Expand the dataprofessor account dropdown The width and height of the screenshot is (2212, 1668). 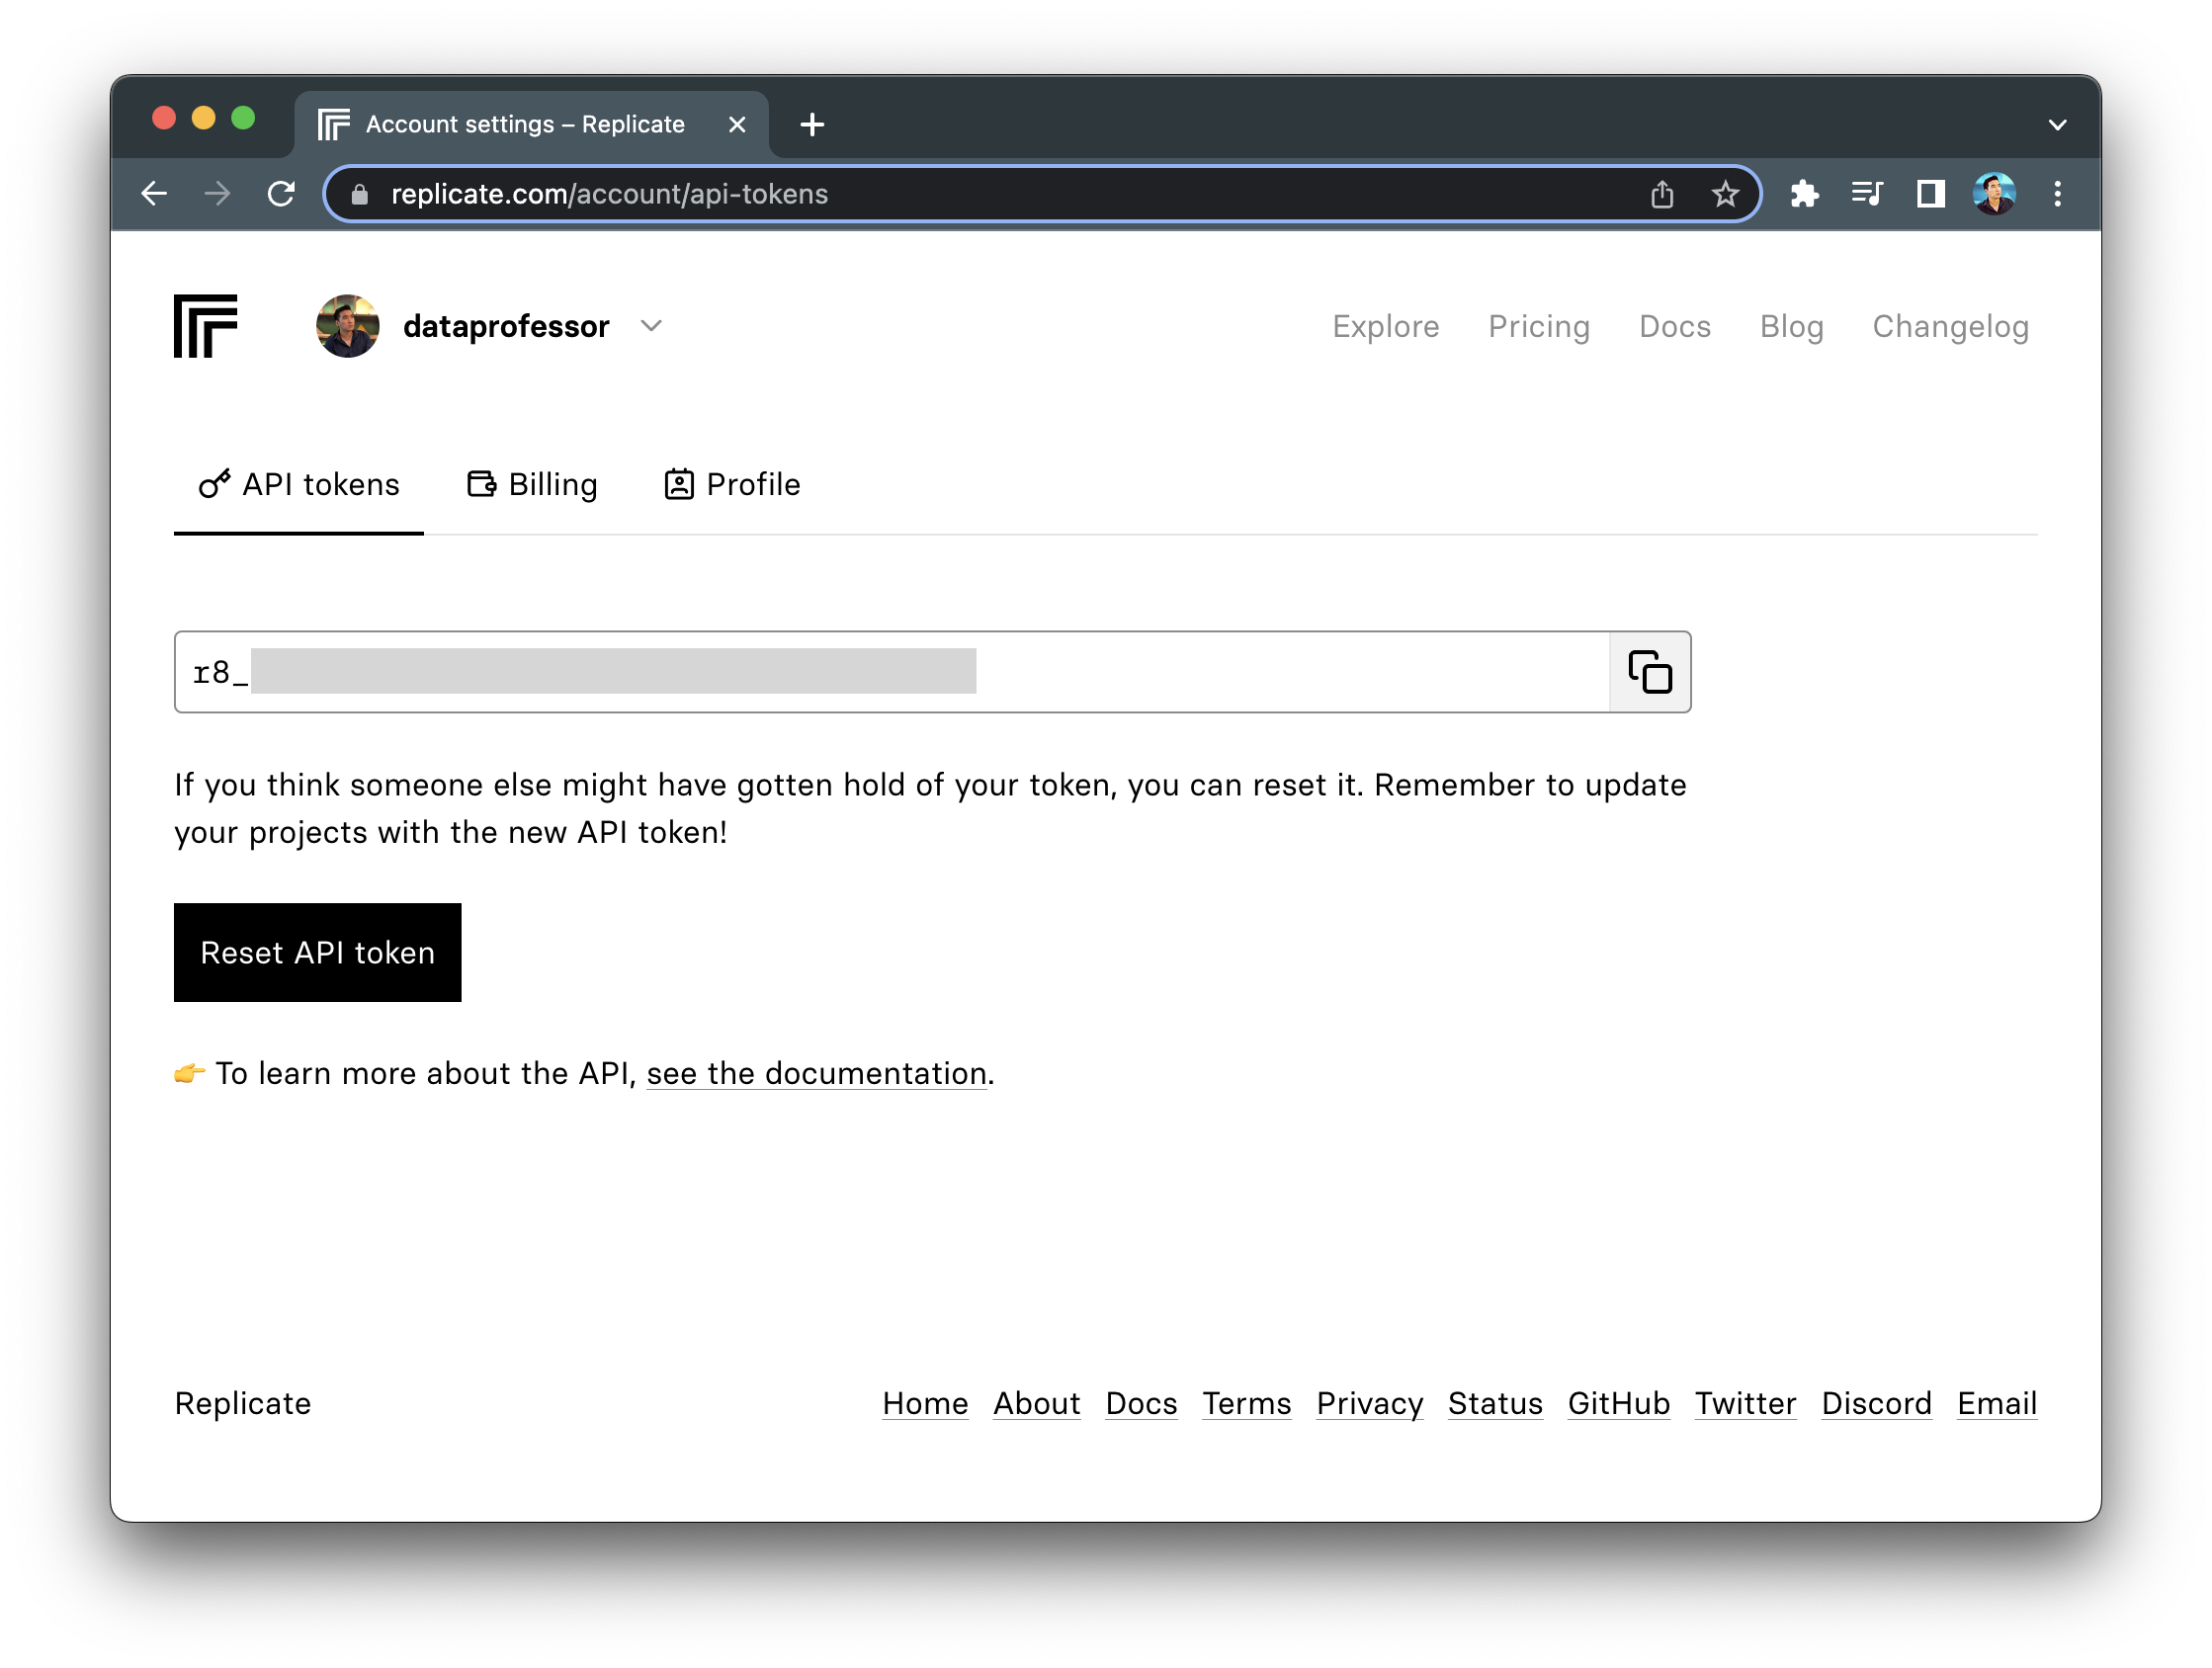pos(651,326)
